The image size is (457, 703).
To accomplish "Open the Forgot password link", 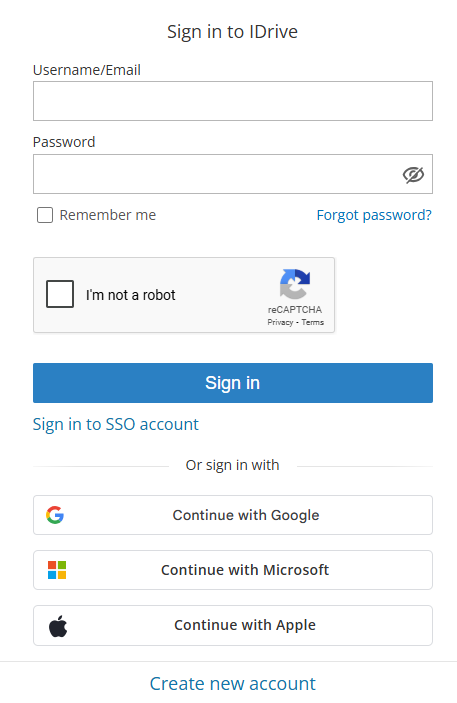I will pyautogui.click(x=374, y=215).
